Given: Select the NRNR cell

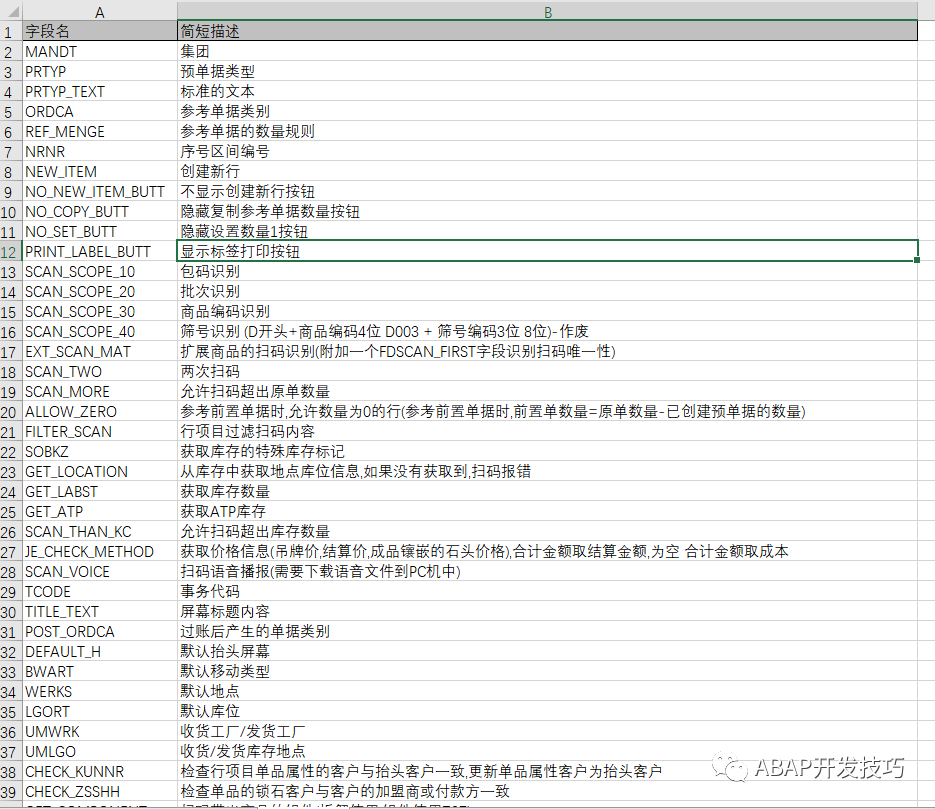Looking at the screenshot, I should pyautogui.click(x=100, y=151).
